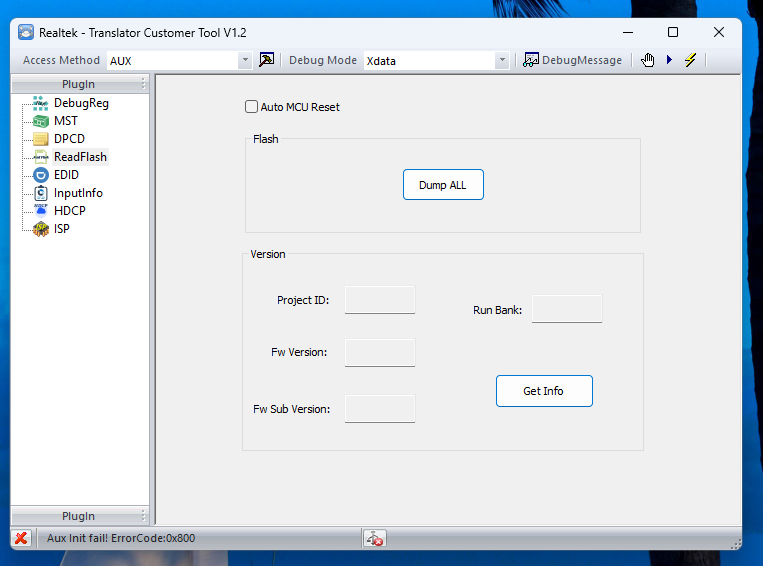Select InputInfo in the PlugIn tree
763x566 pixels.
coord(78,193)
